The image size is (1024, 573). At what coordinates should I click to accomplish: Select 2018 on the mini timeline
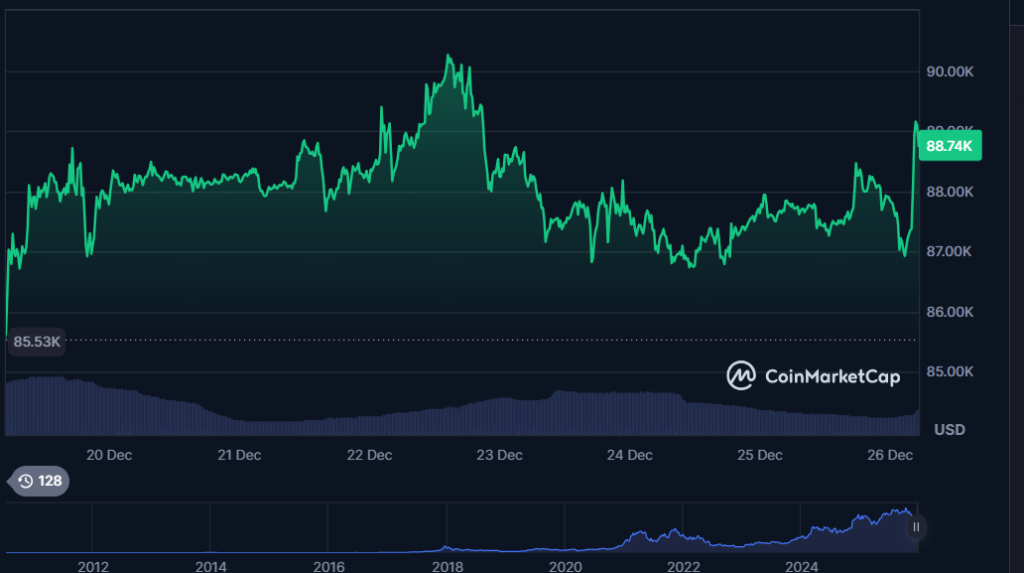tap(447, 566)
